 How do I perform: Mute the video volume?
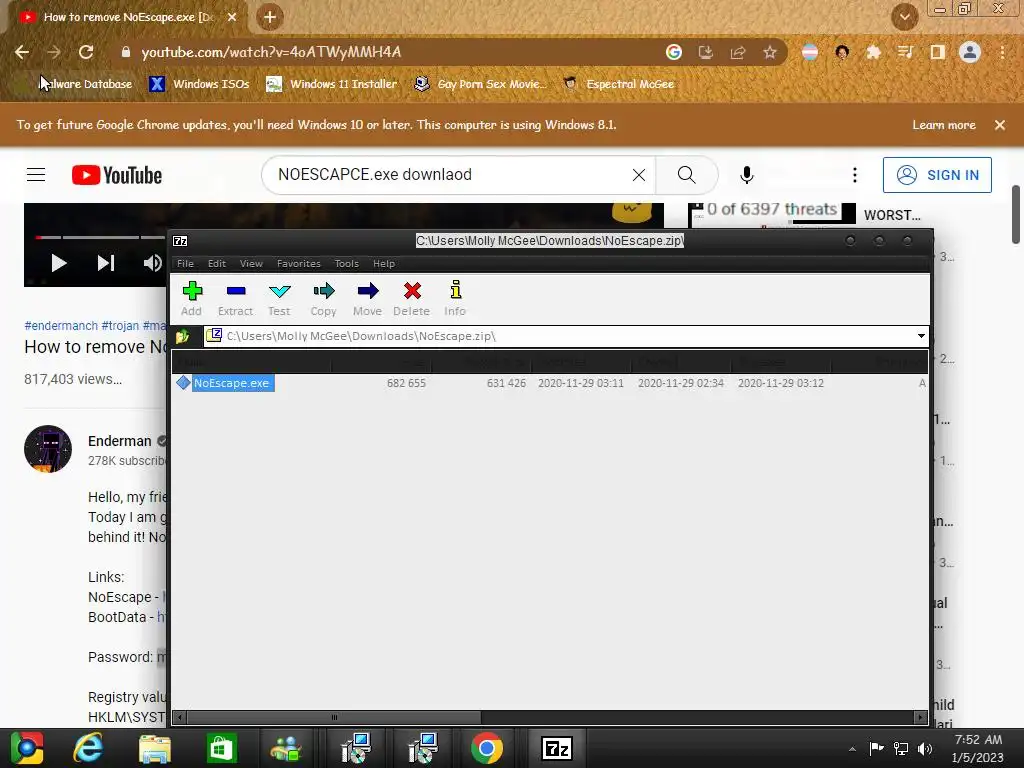point(153,263)
